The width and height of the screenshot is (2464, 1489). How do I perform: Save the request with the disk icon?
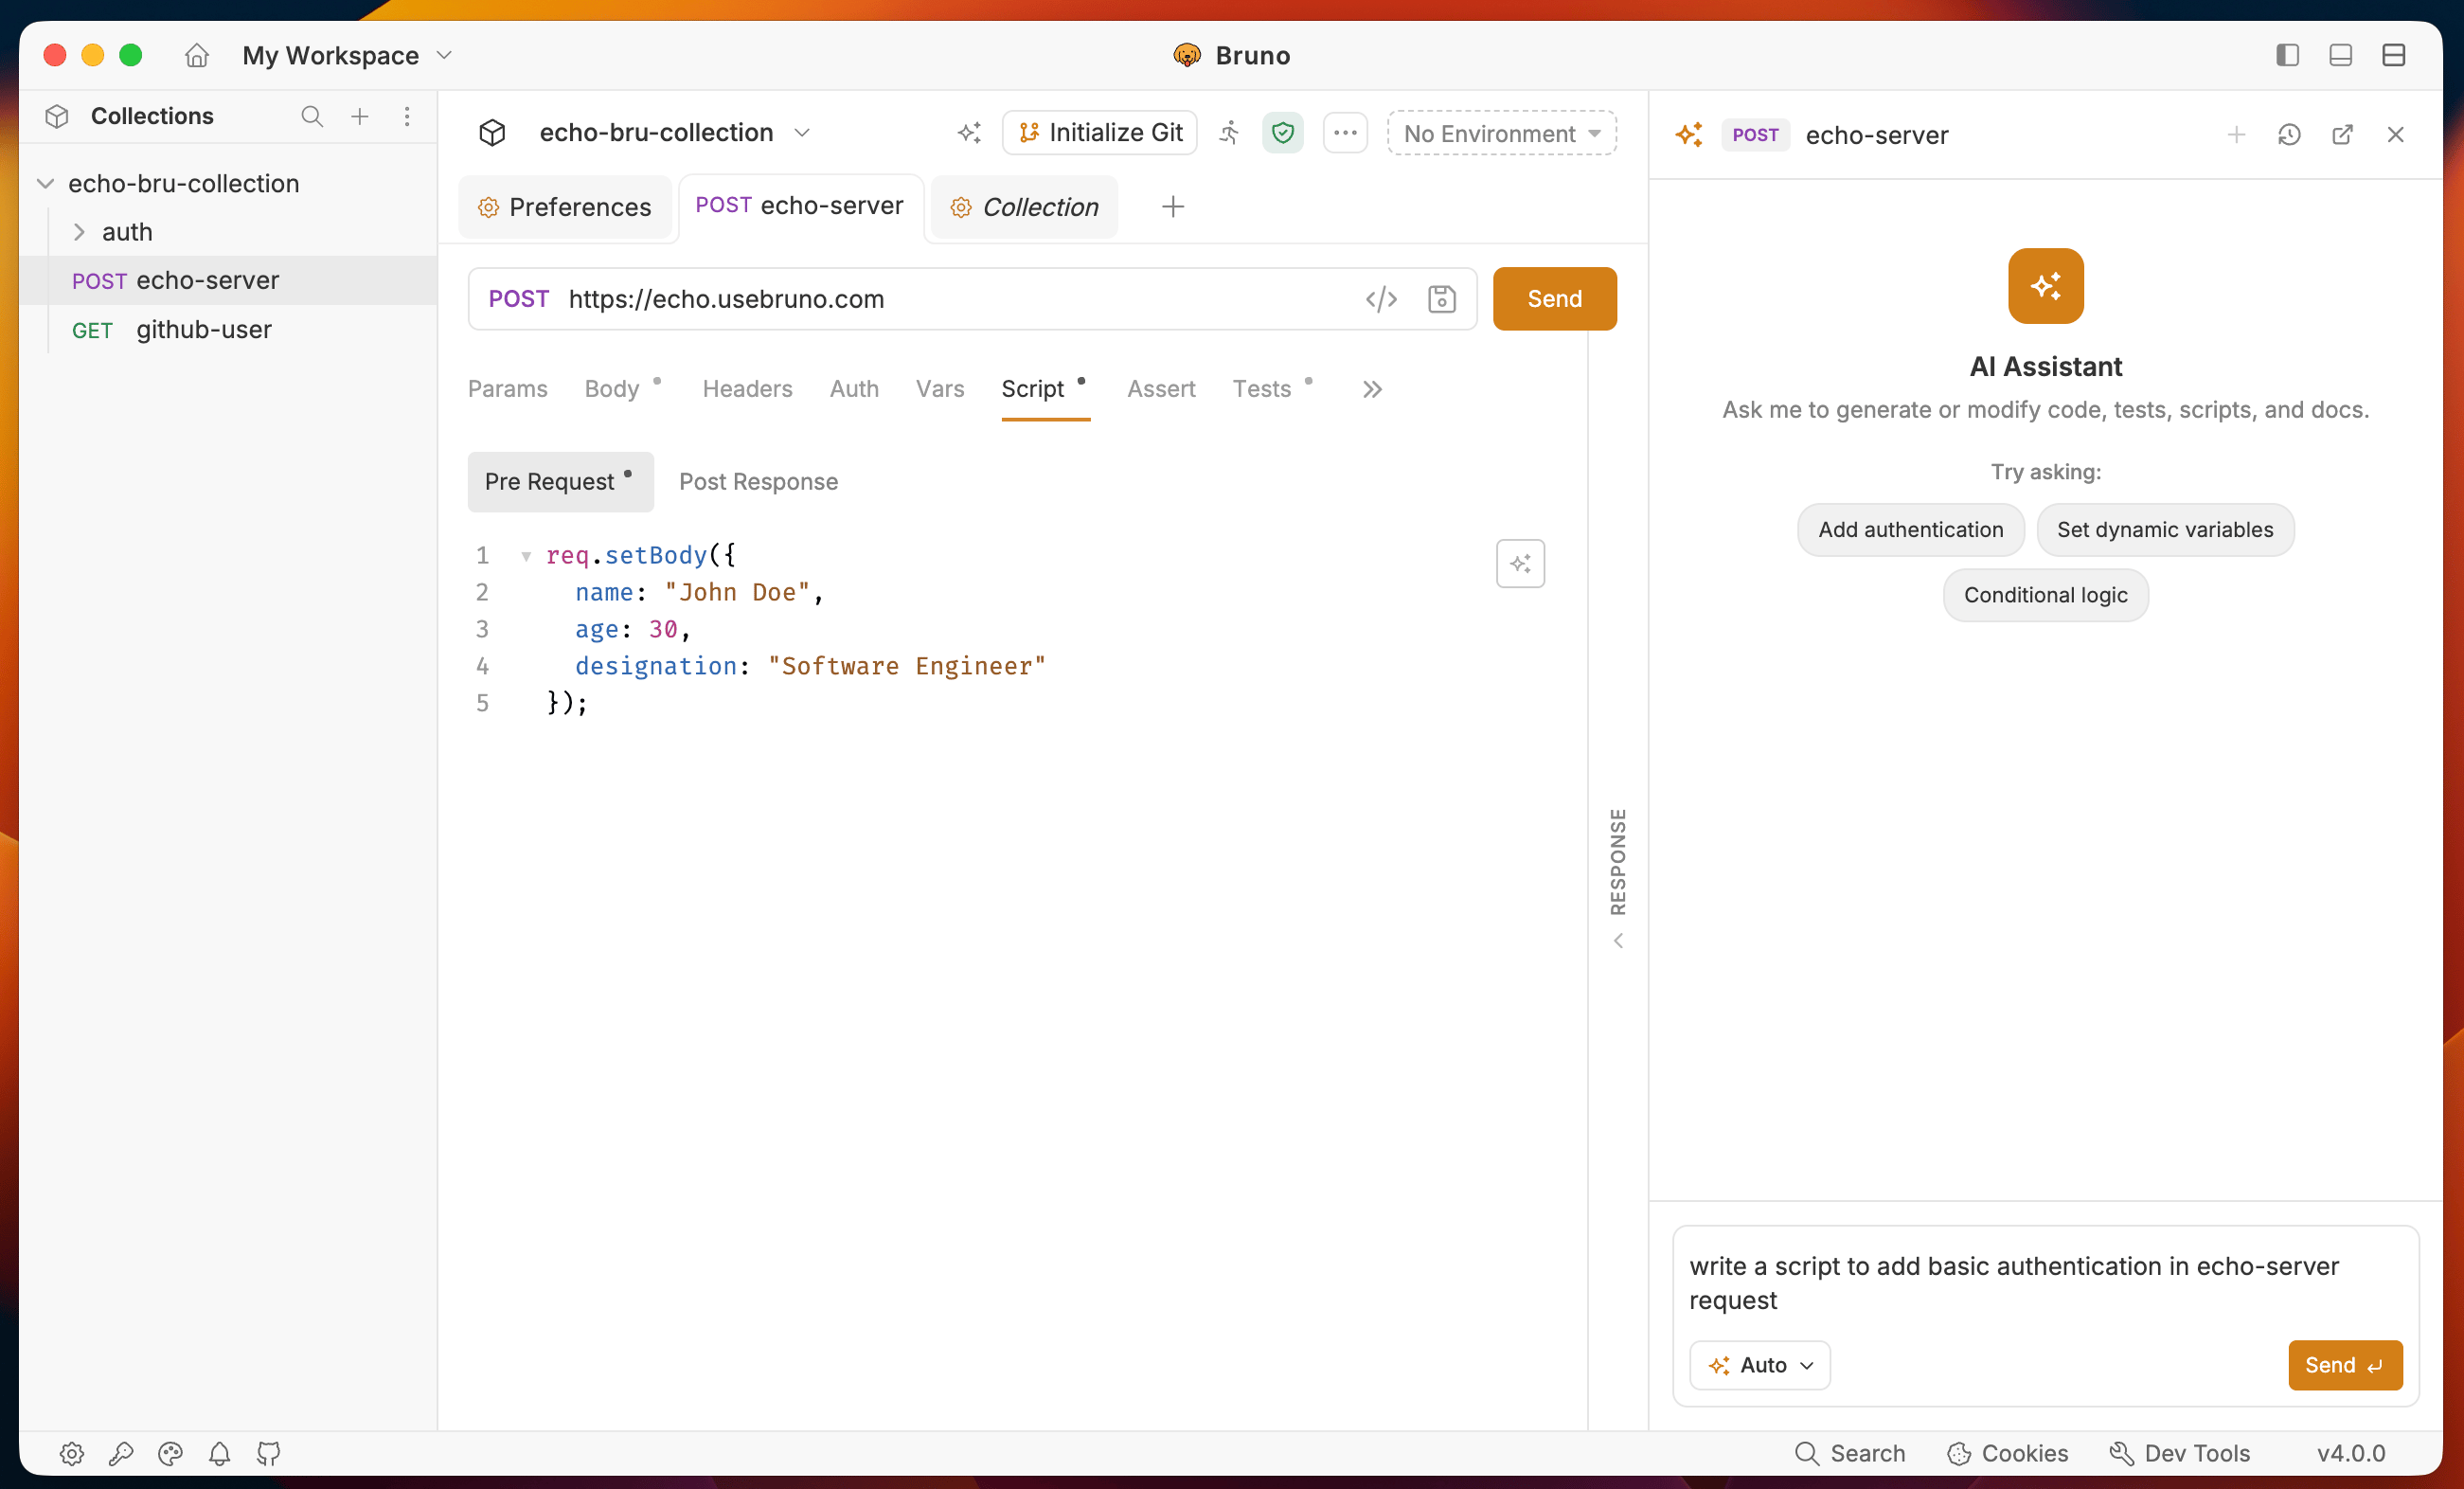coord(1441,299)
